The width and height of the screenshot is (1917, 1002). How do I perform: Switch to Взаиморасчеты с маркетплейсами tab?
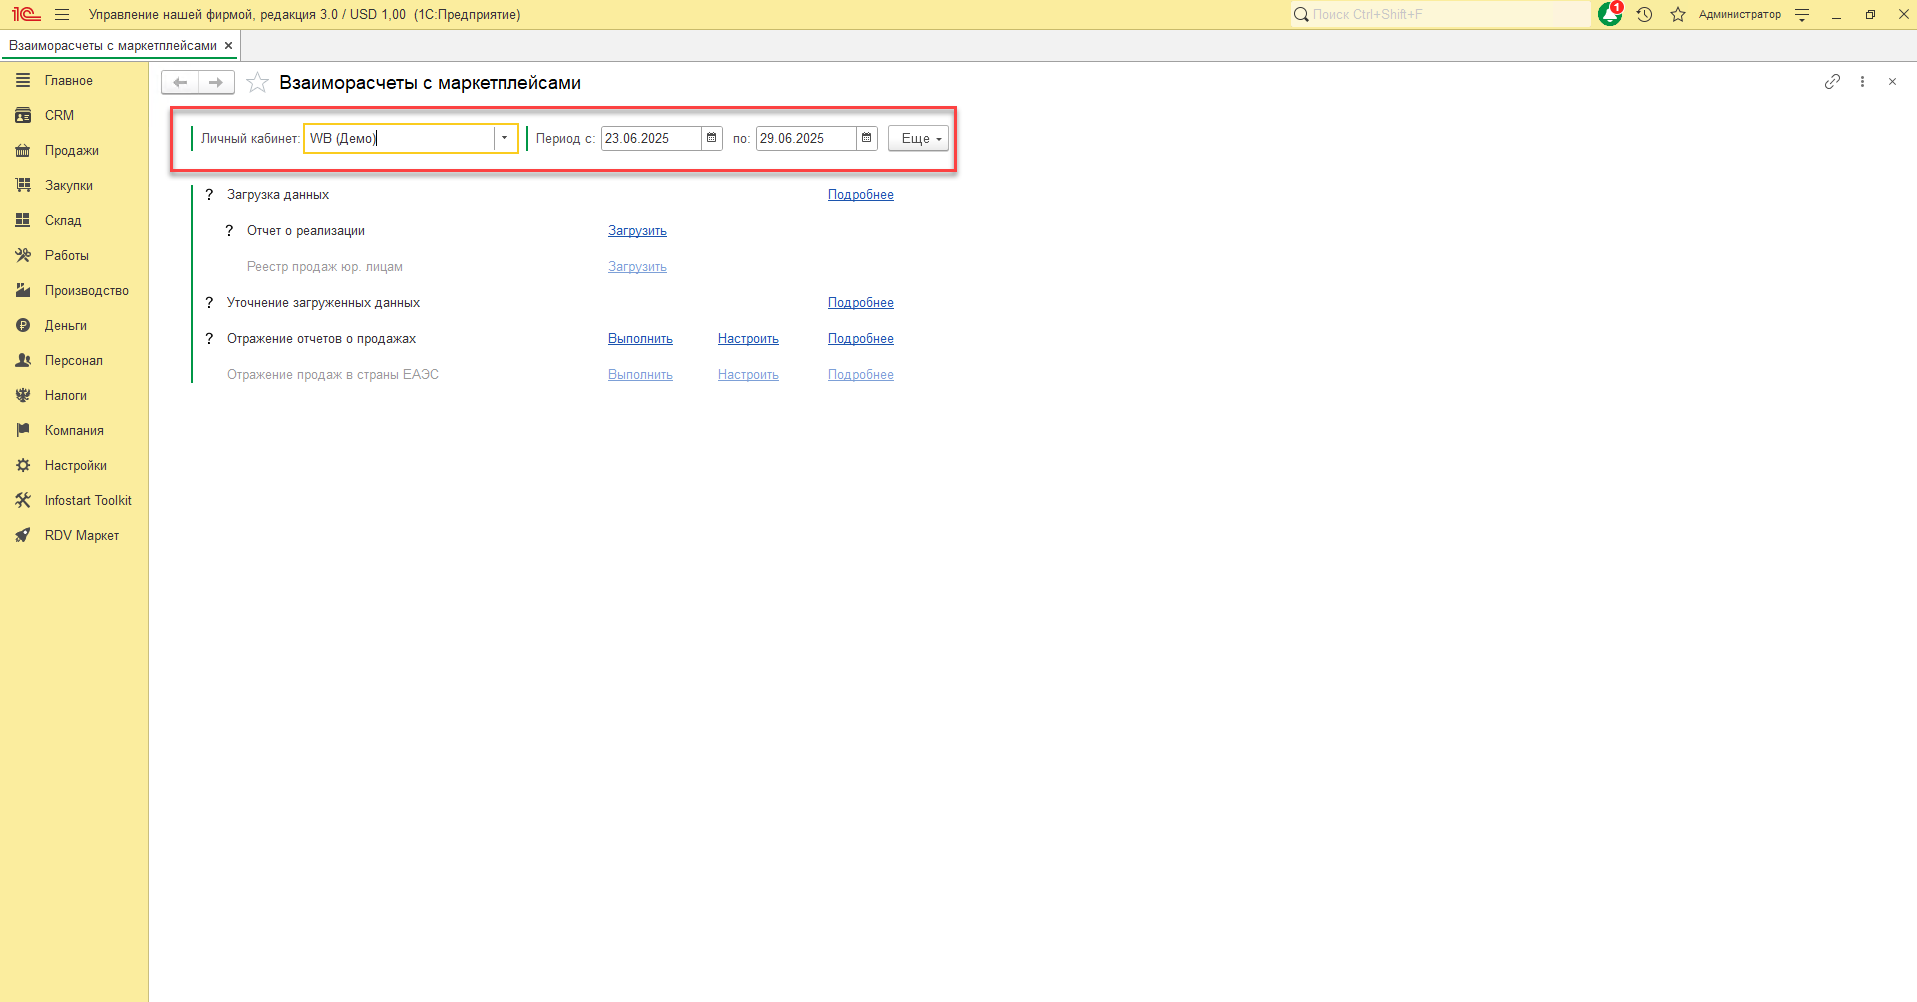tap(113, 46)
